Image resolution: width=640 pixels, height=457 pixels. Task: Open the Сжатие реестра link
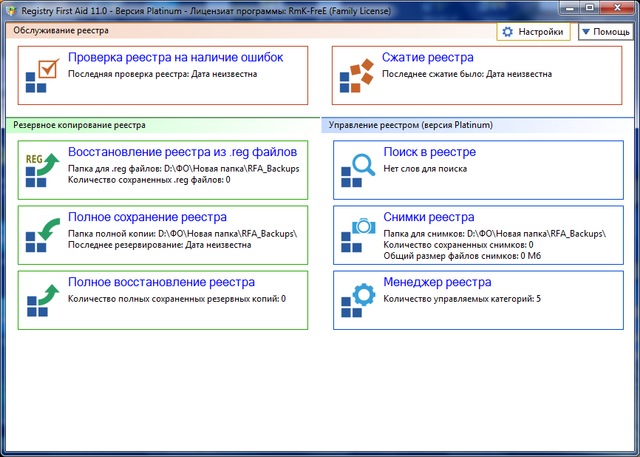tap(427, 58)
